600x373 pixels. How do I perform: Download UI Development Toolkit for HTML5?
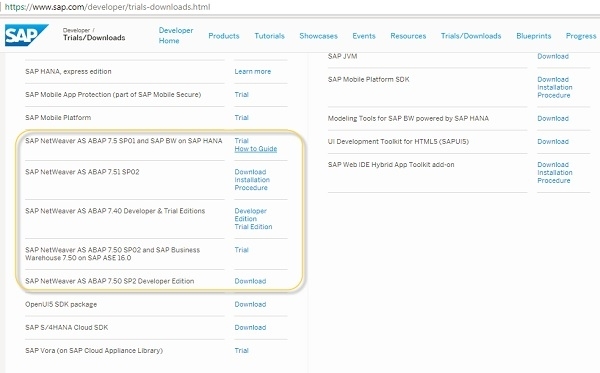(x=553, y=142)
